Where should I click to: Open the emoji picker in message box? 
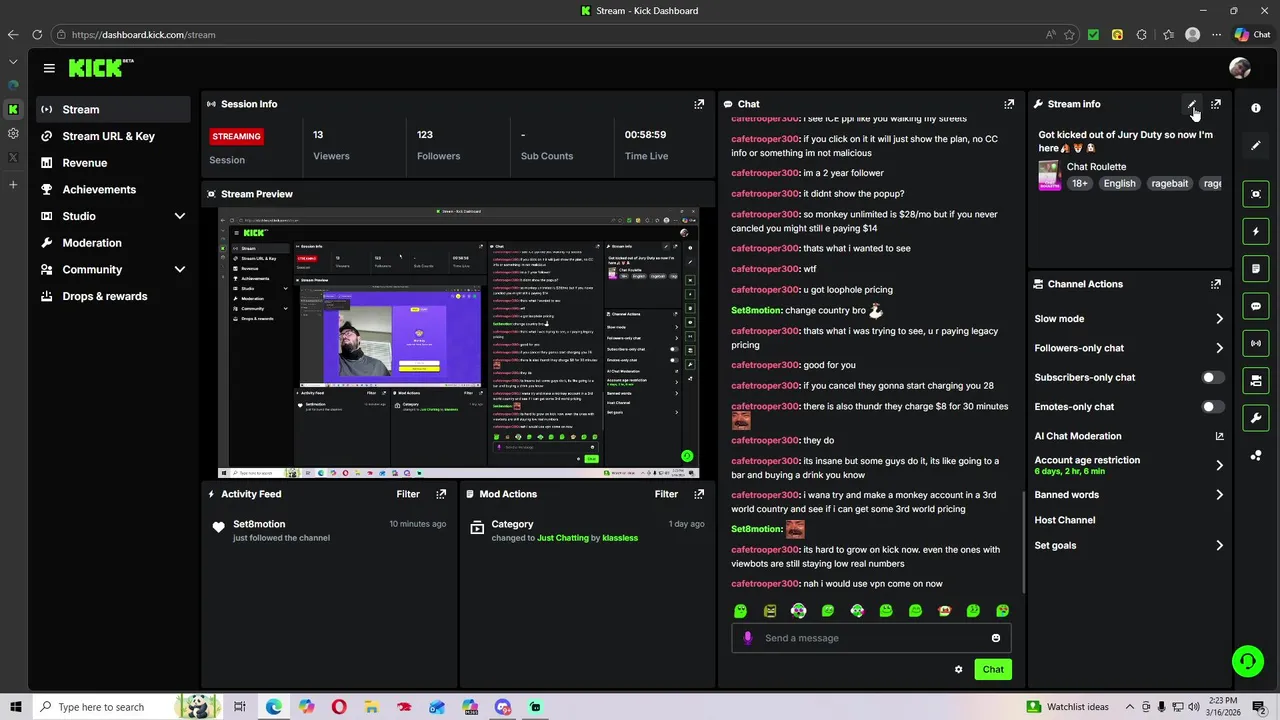(996, 638)
